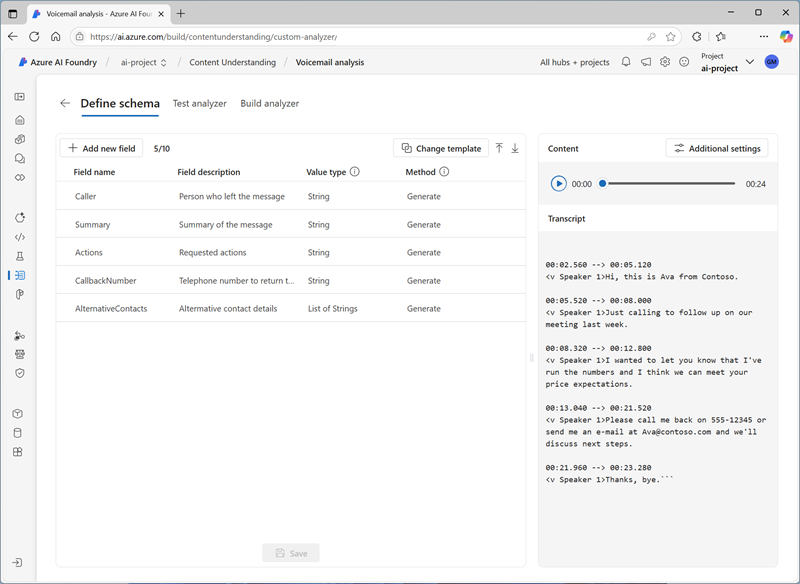This screenshot has width=800, height=584.
Task: Open the data cylinder sidebar icon
Action: [18, 433]
